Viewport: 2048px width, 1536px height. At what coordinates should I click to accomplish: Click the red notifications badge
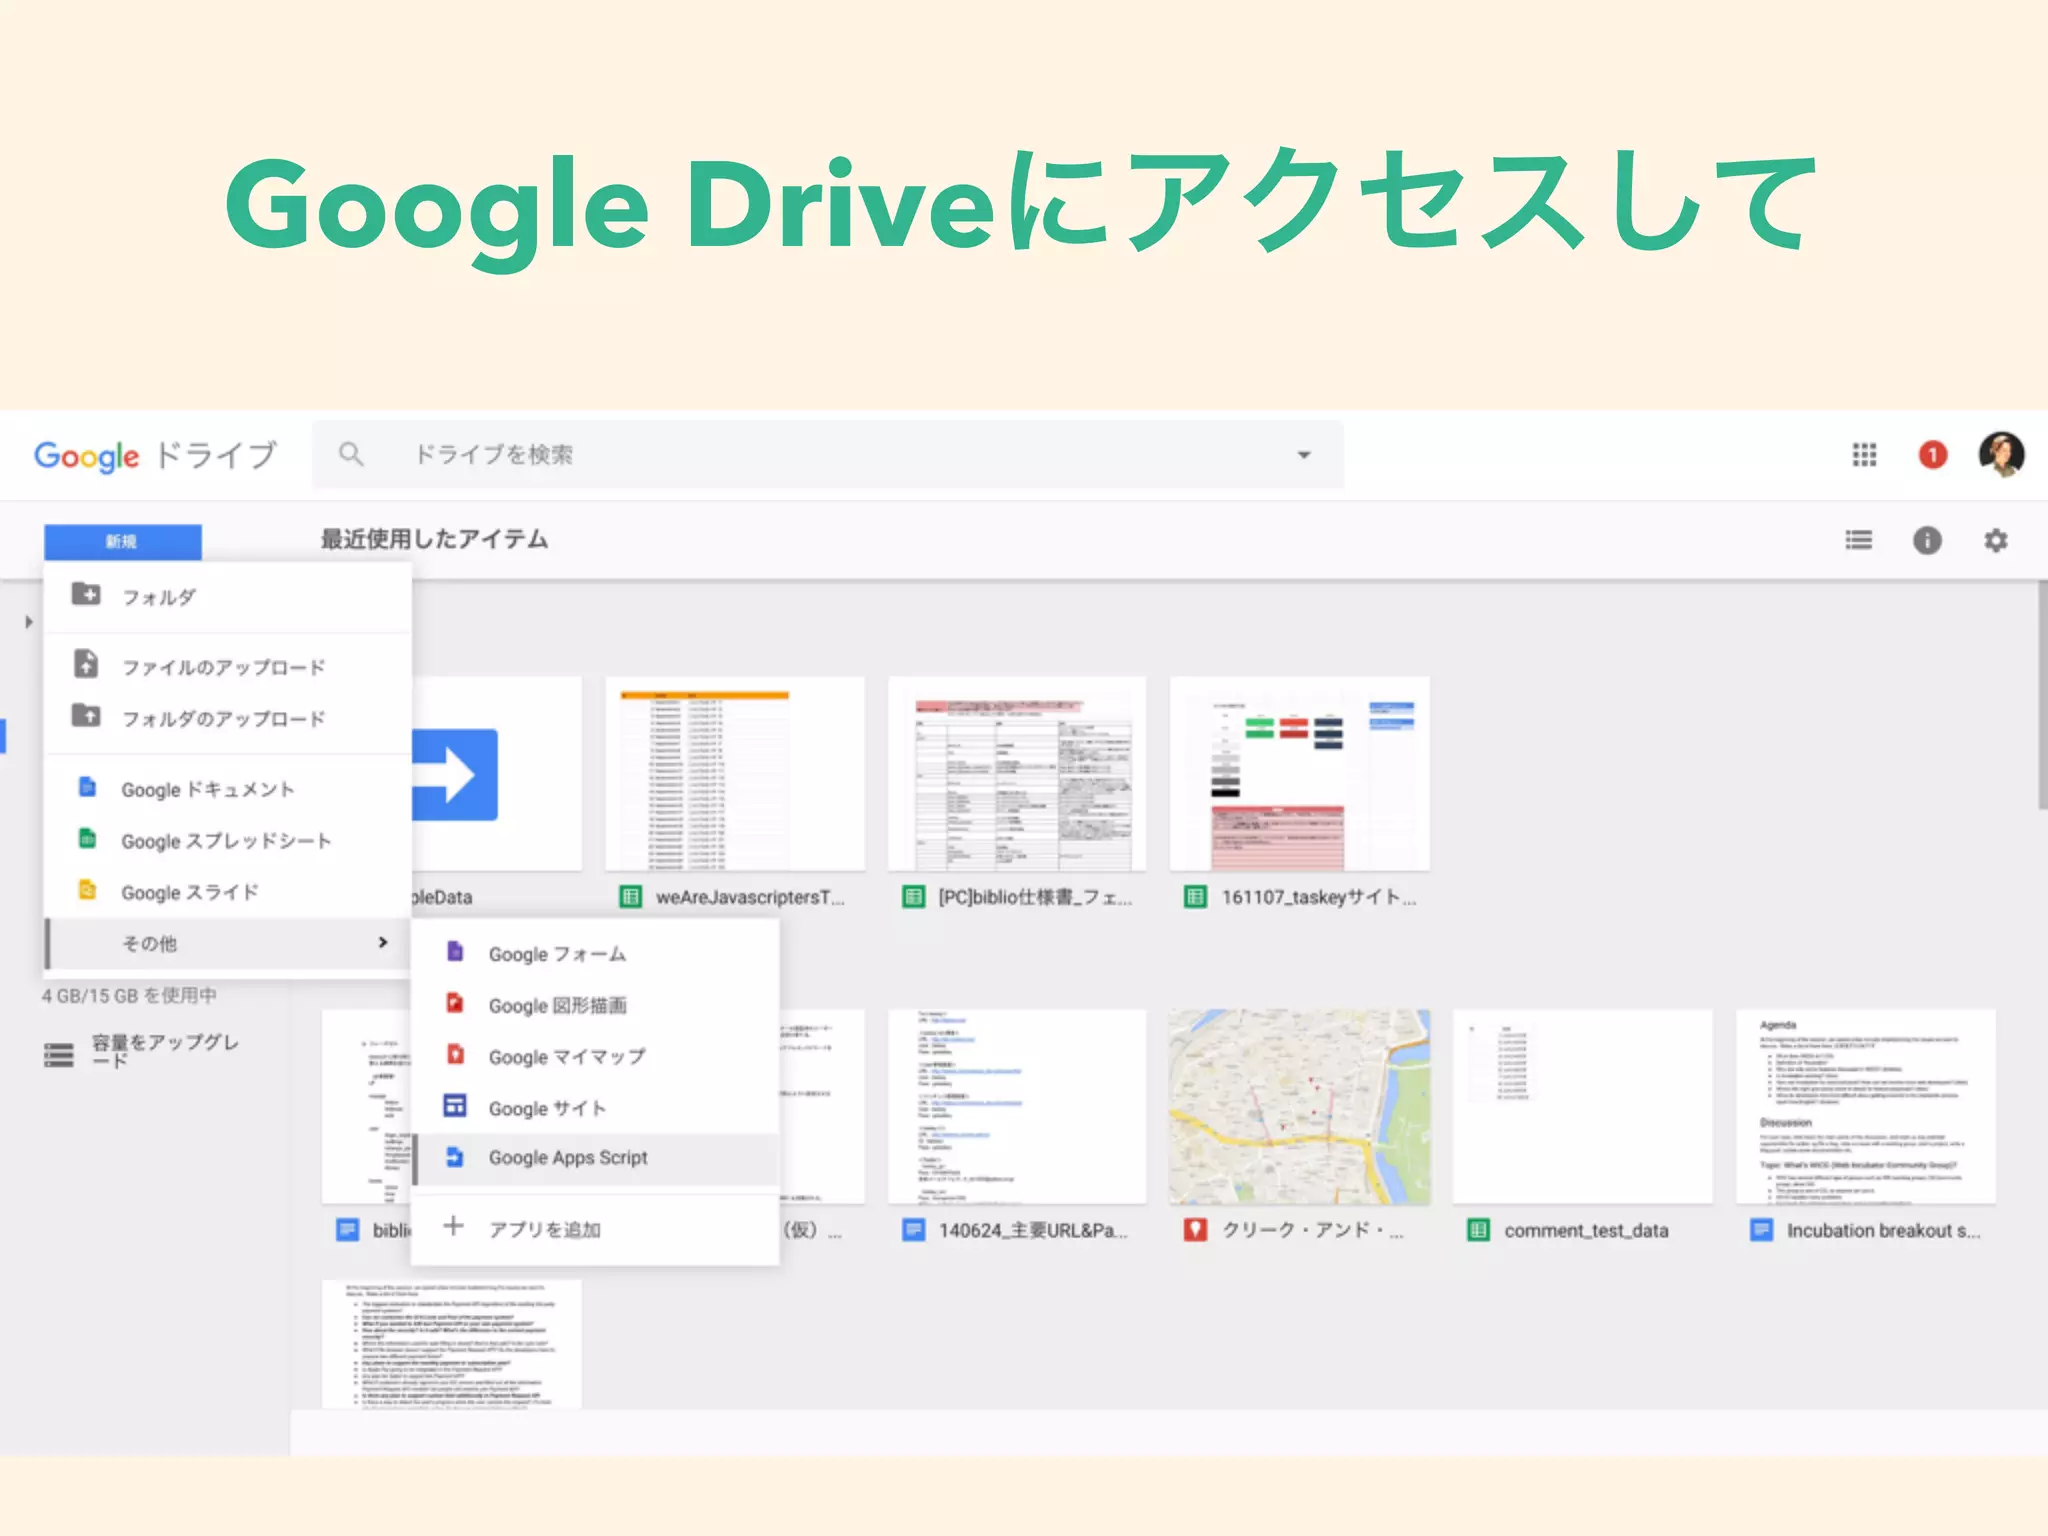1932,455
